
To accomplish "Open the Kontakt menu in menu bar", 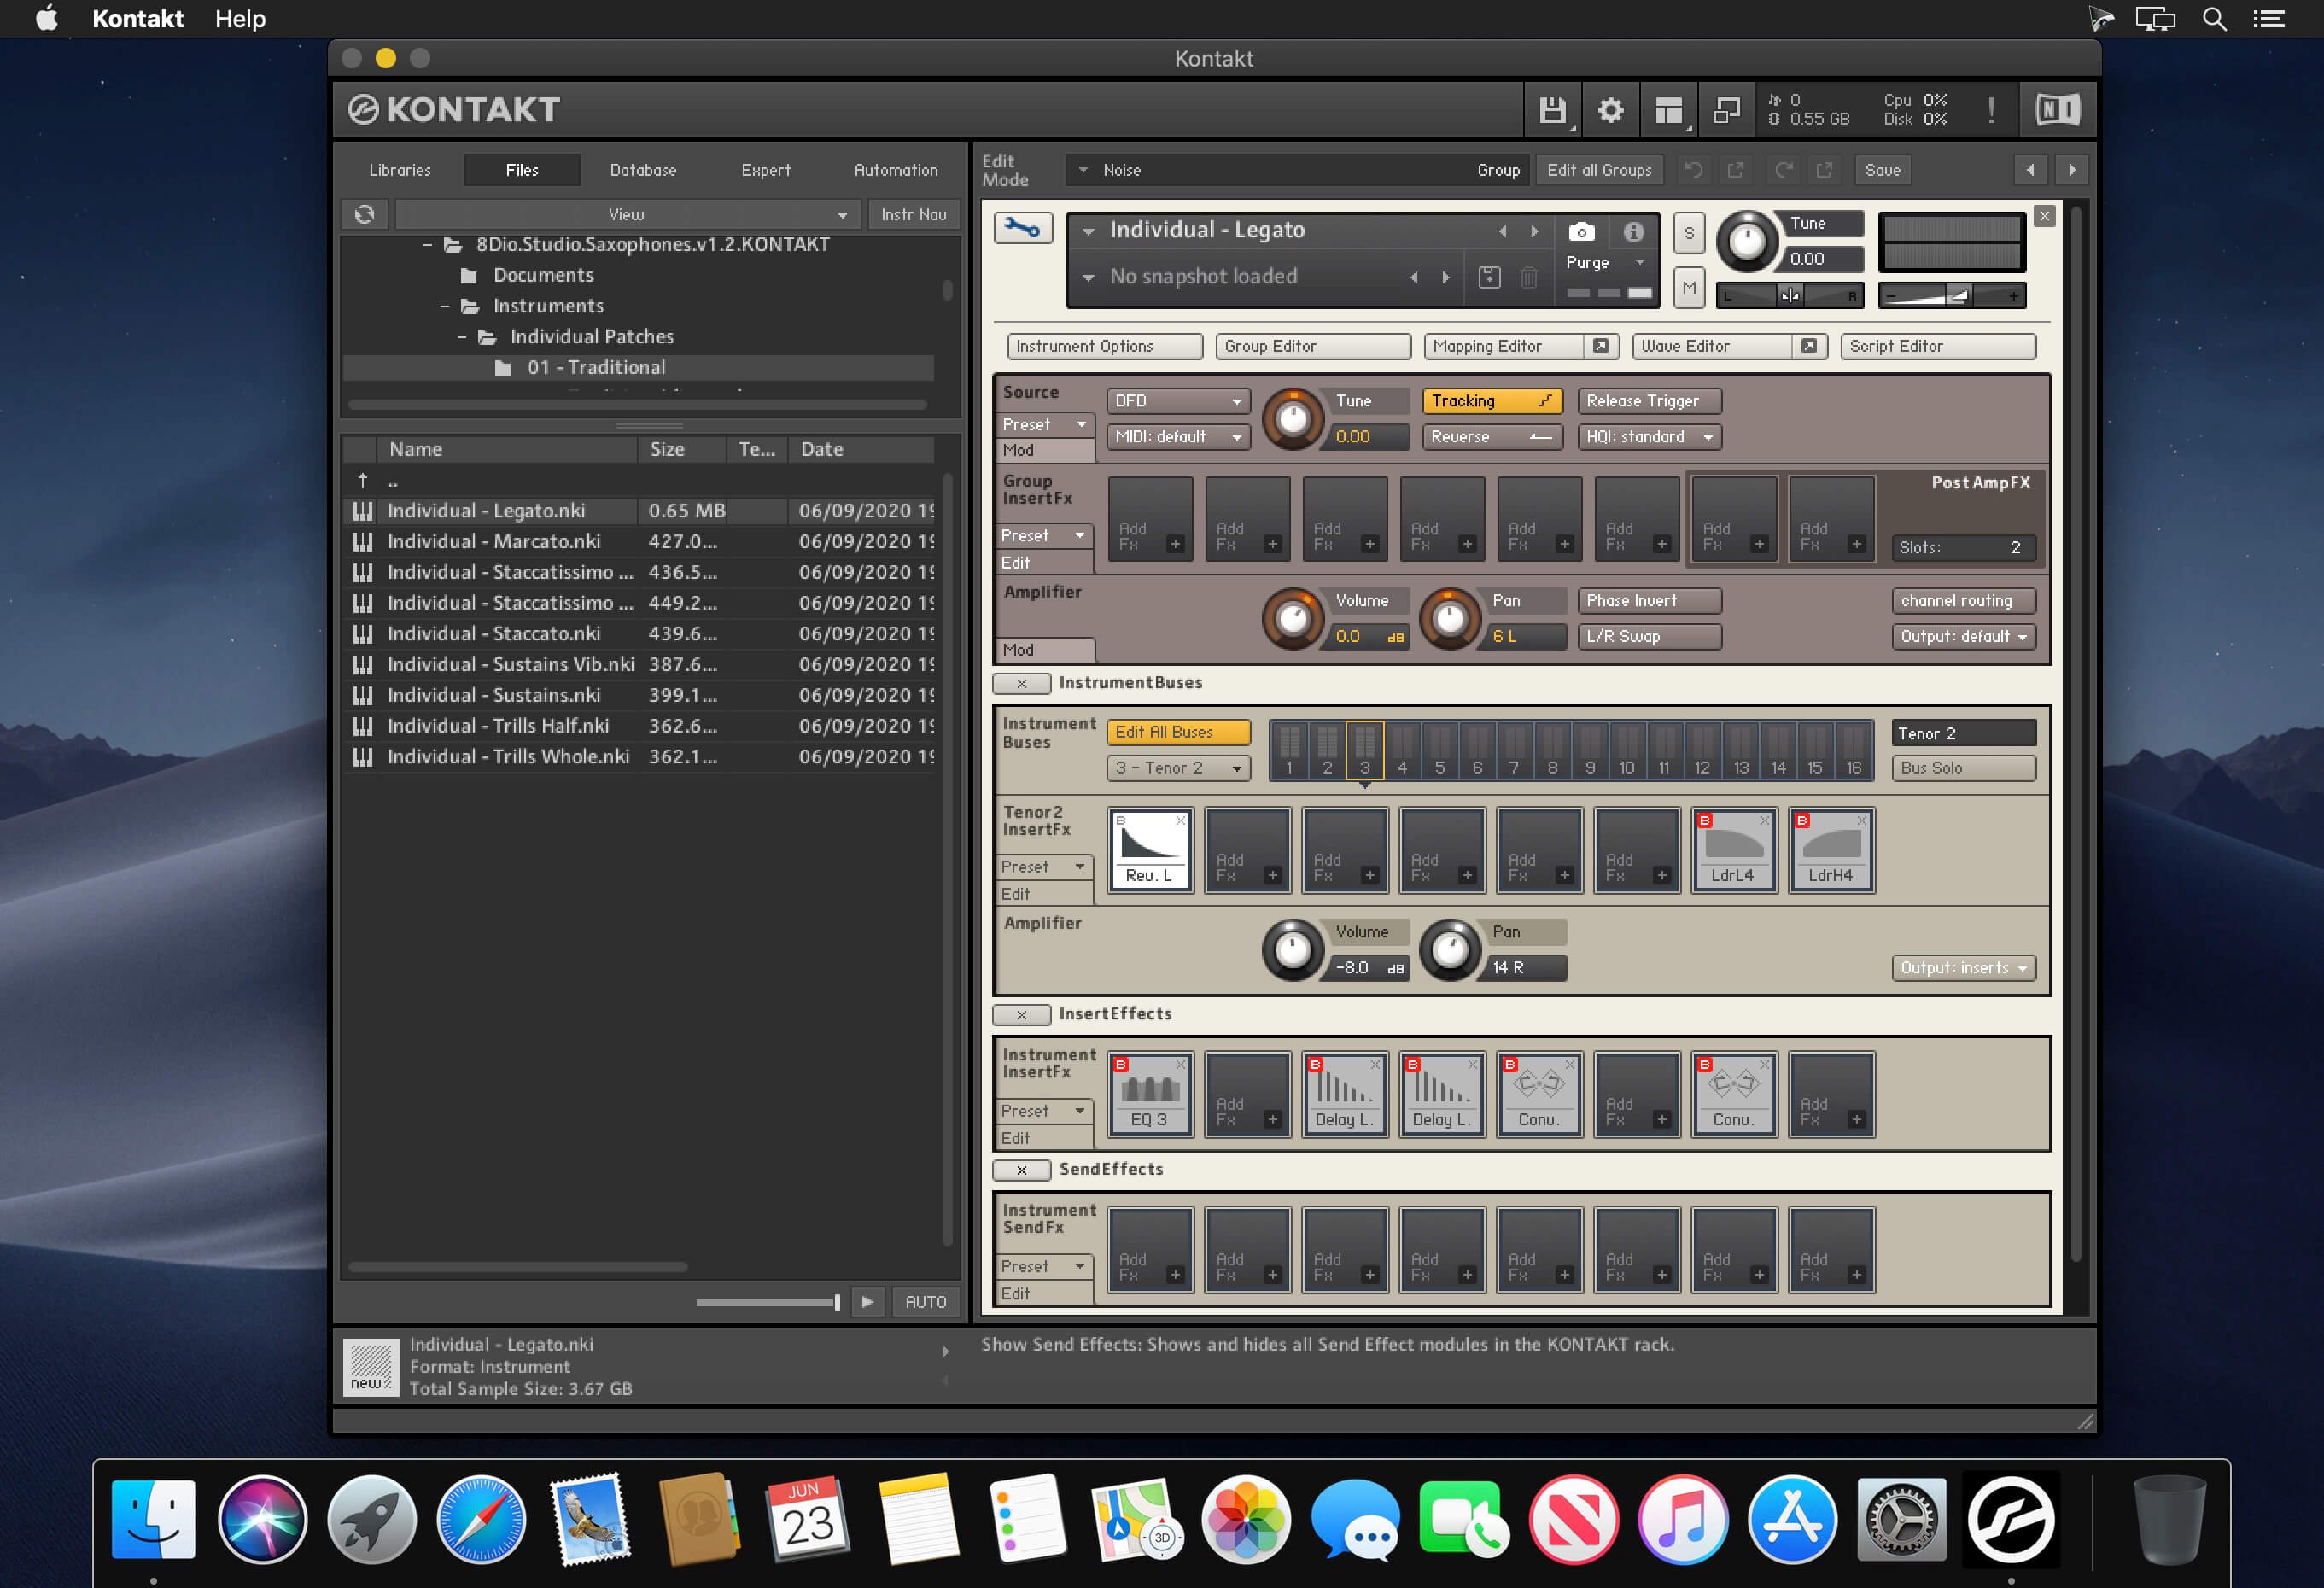I will [x=138, y=19].
